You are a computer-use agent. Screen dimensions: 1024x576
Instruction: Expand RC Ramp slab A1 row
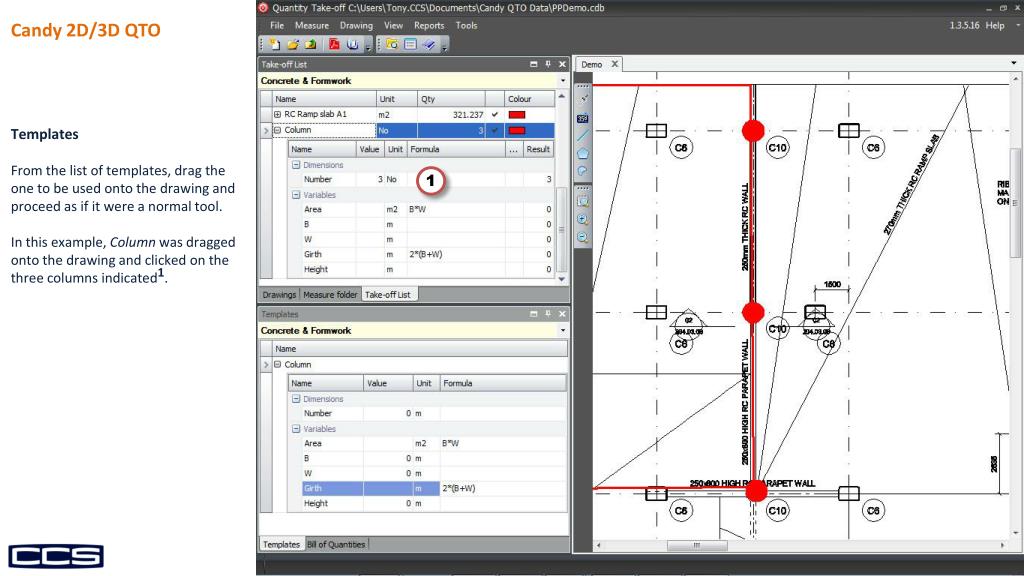click(278, 114)
